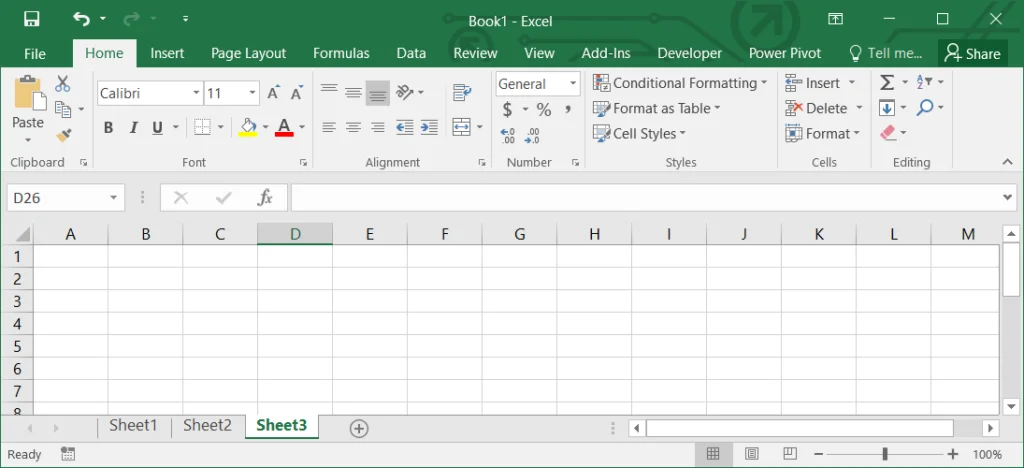Expand Cell Styles gallery

click(x=639, y=134)
